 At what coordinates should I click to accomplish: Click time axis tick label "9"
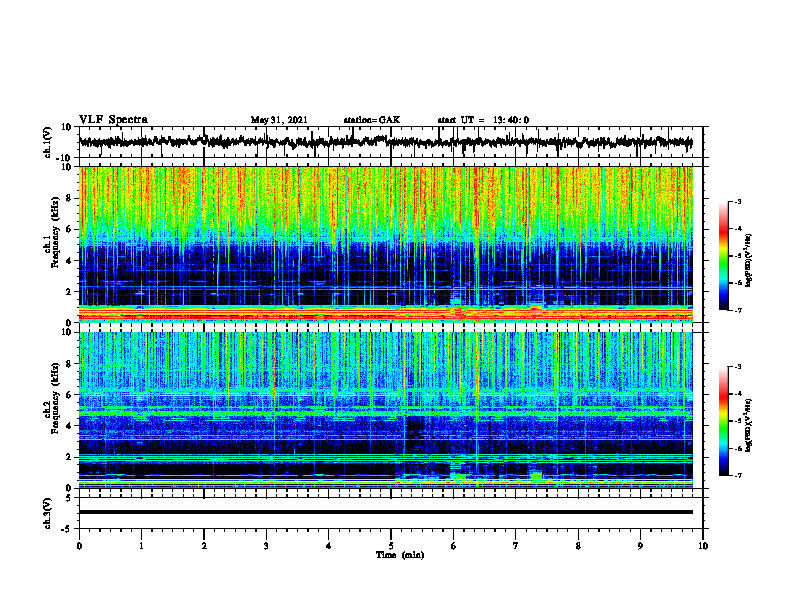pyautogui.click(x=640, y=546)
